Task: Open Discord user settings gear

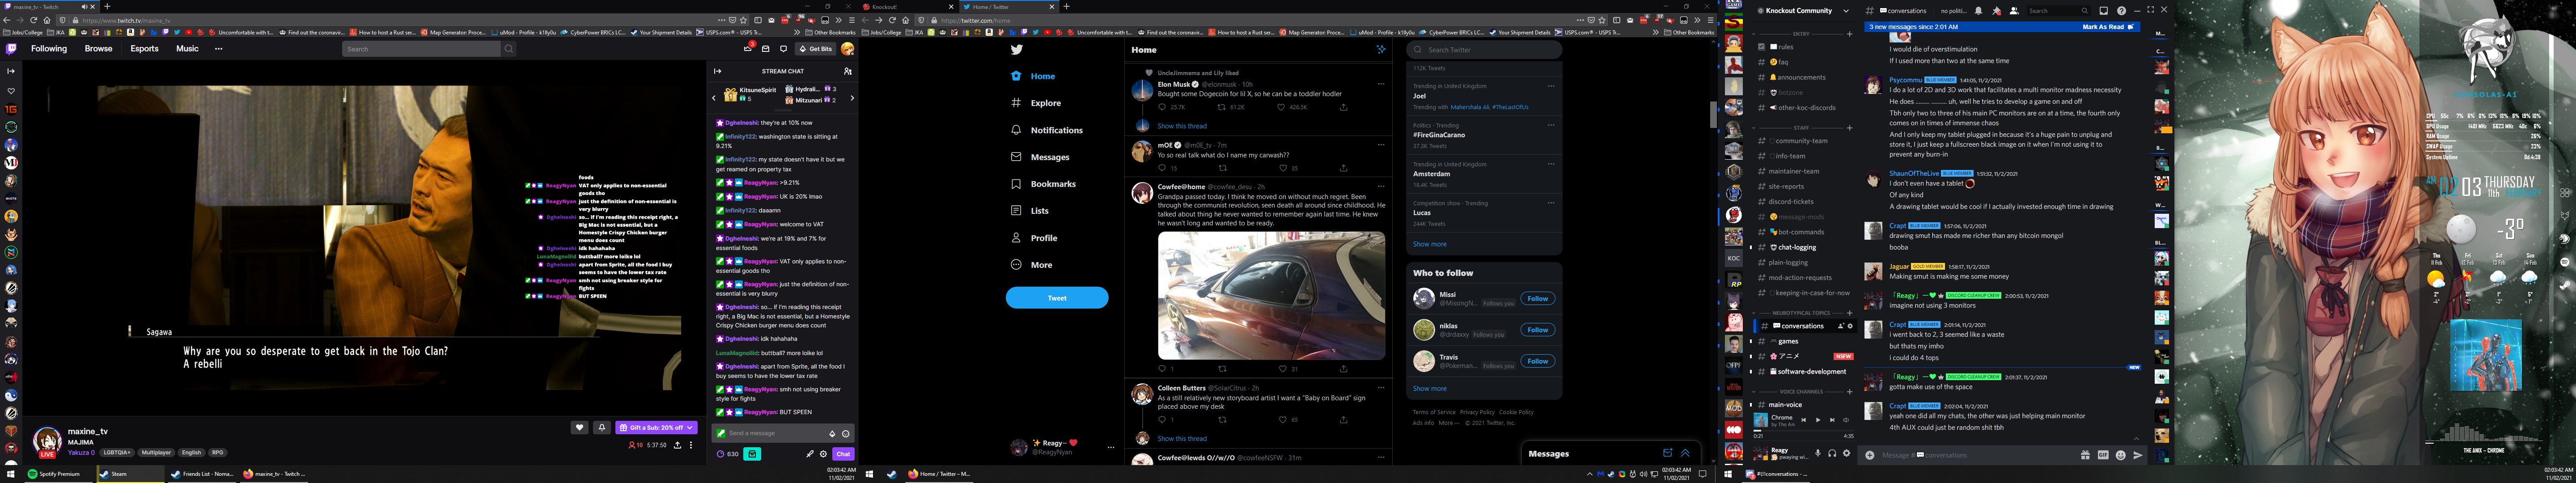Action: [x=1846, y=453]
